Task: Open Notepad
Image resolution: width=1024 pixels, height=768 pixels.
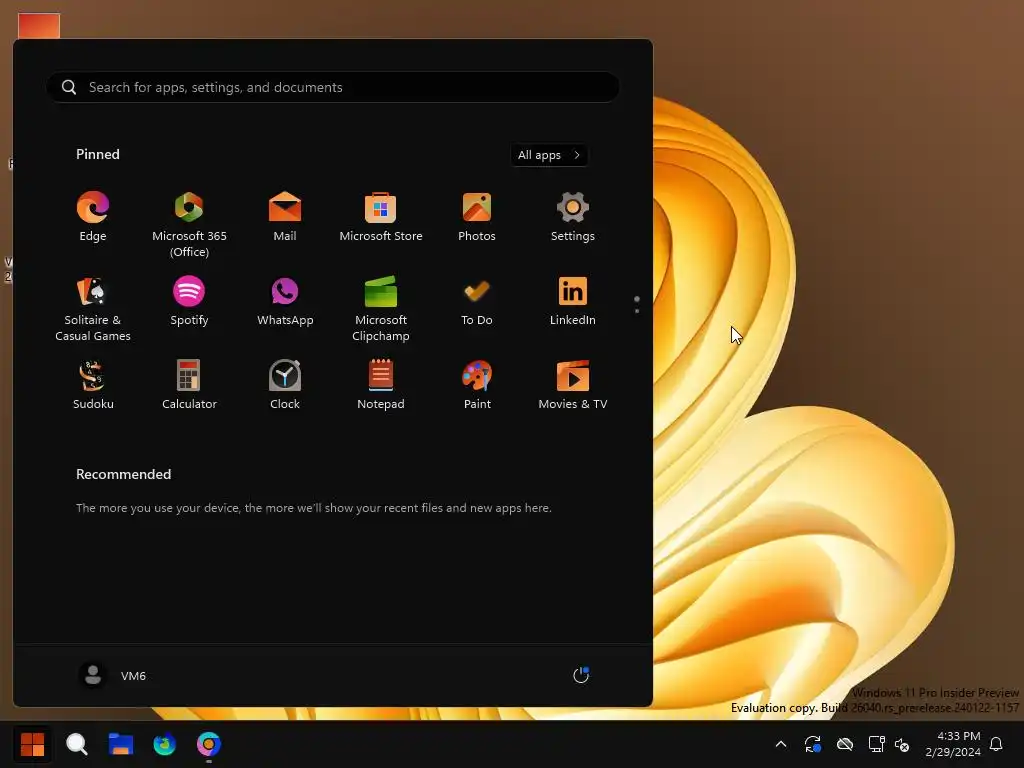Action: [381, 385]
